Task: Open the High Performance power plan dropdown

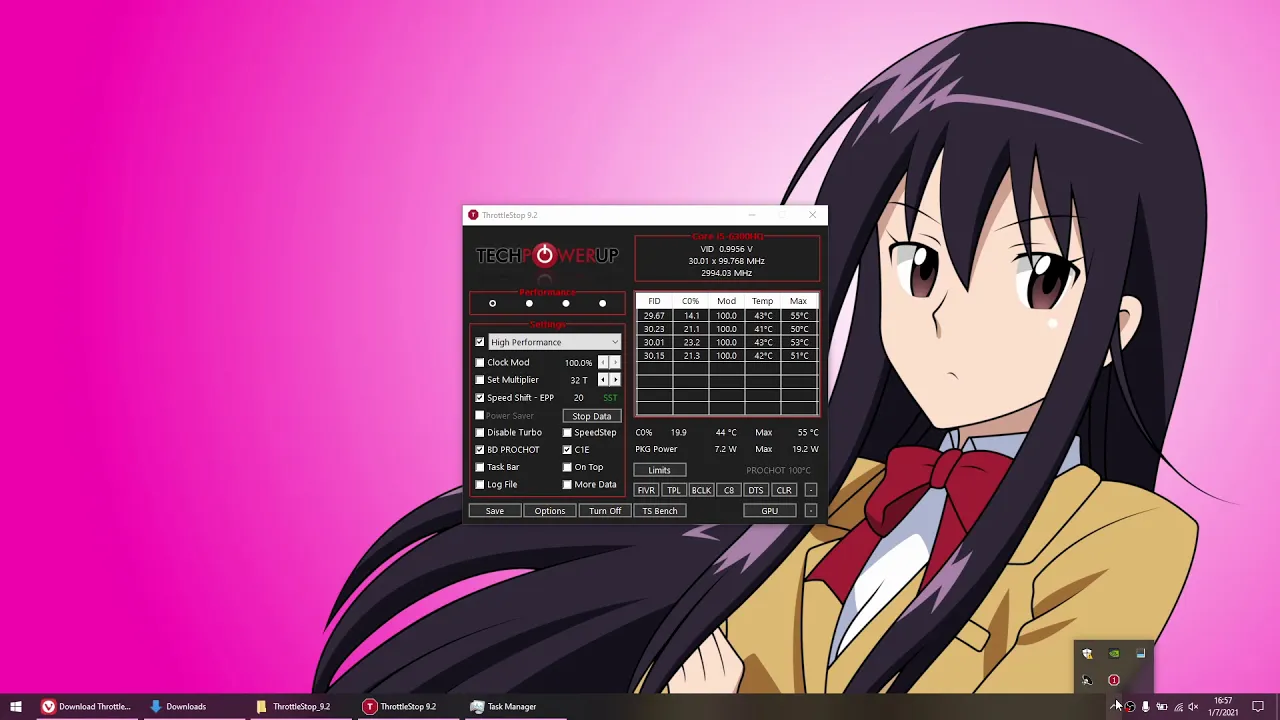Action: coord(554,342)
